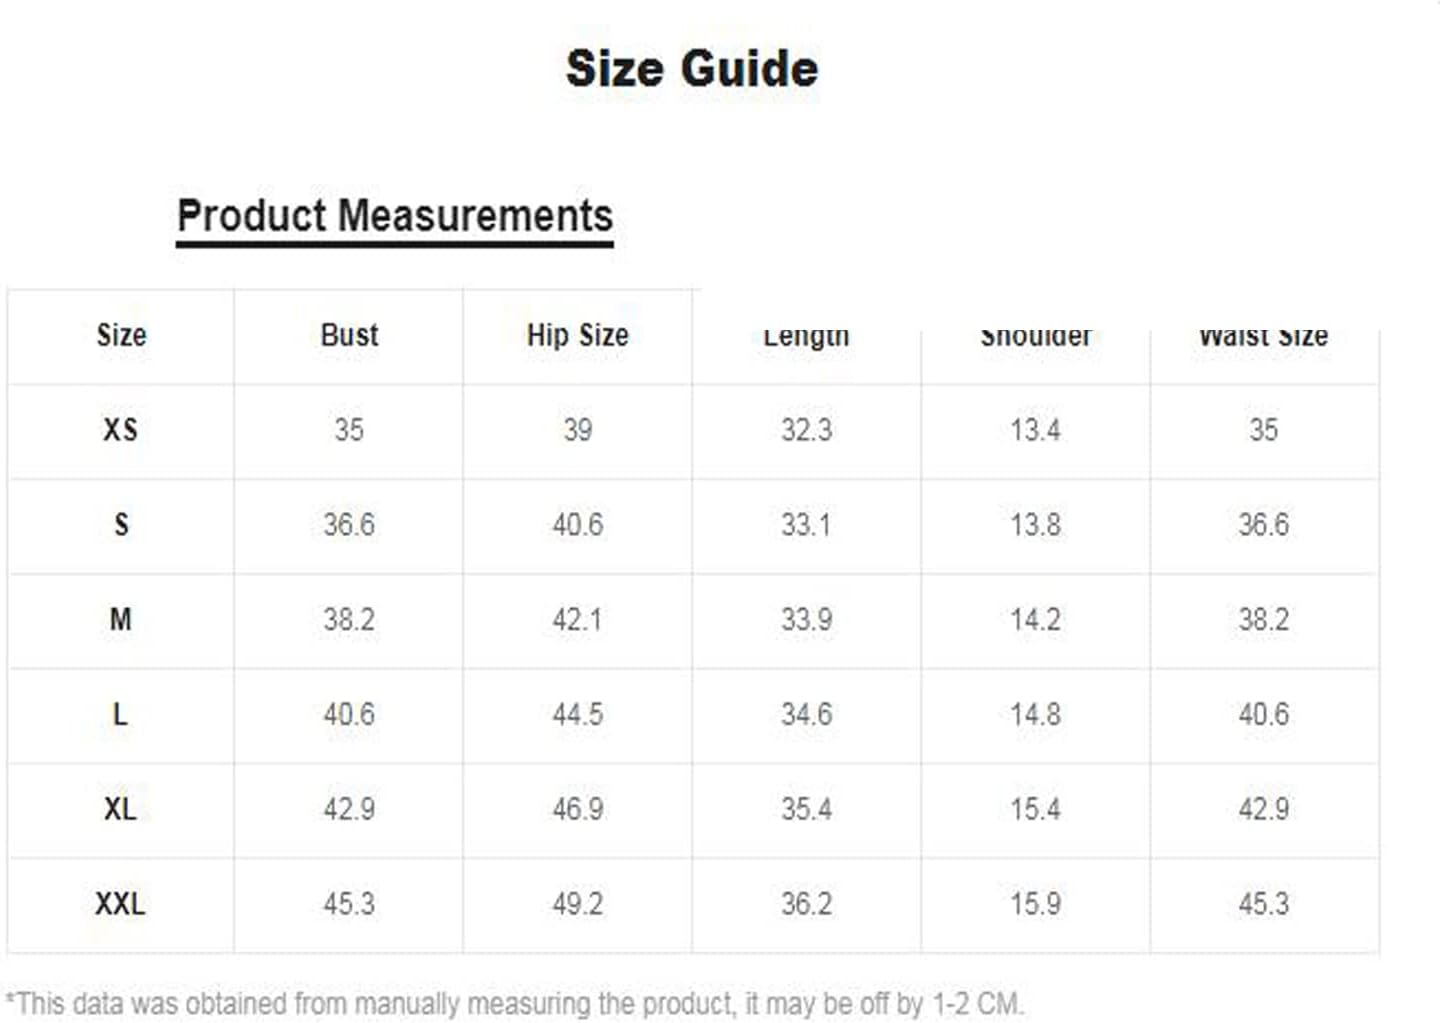Image resolution: width=1440 pixels, height=1023 pixels.
Task: Select the M size row label
Action: tap(120, 620)
